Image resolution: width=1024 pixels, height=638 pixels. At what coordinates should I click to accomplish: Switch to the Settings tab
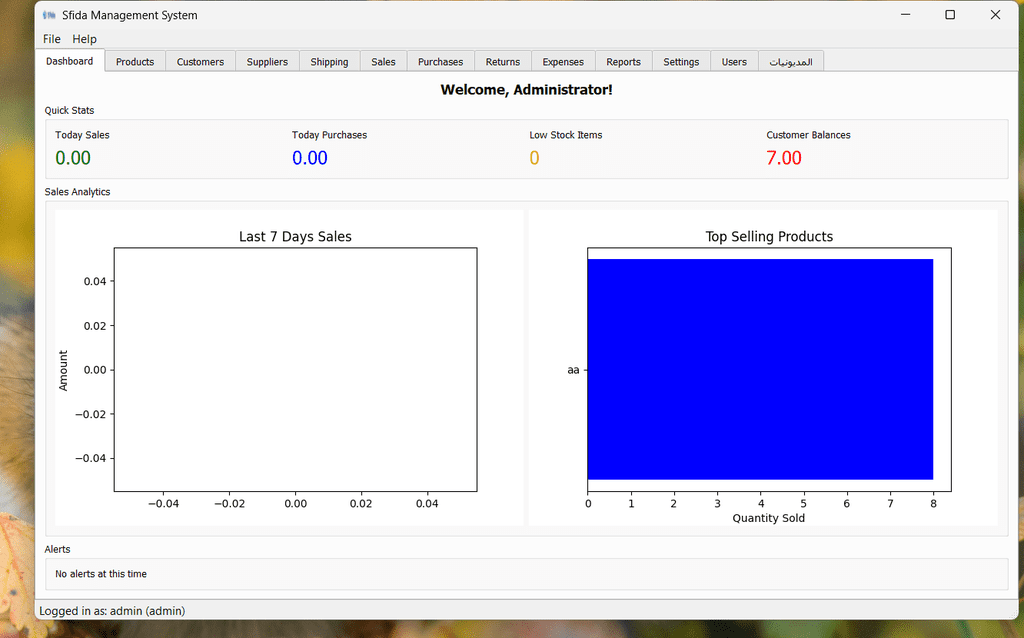click(x=681, y=62)
